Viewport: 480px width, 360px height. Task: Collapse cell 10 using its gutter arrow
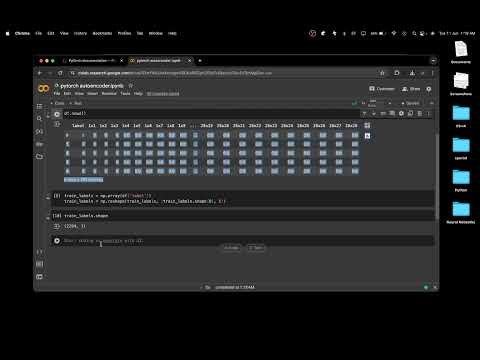pos(48,218)
